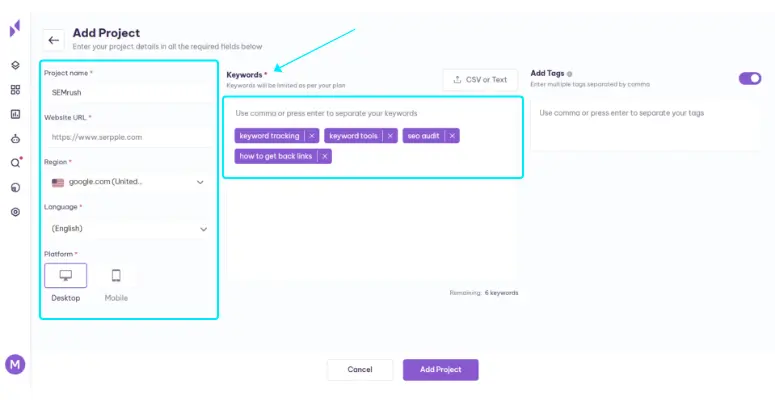The width and height of the screenshot is (775, 400).
Task: Click the 'Remaining: 6 keywords' text
Action: pos(484,293)
